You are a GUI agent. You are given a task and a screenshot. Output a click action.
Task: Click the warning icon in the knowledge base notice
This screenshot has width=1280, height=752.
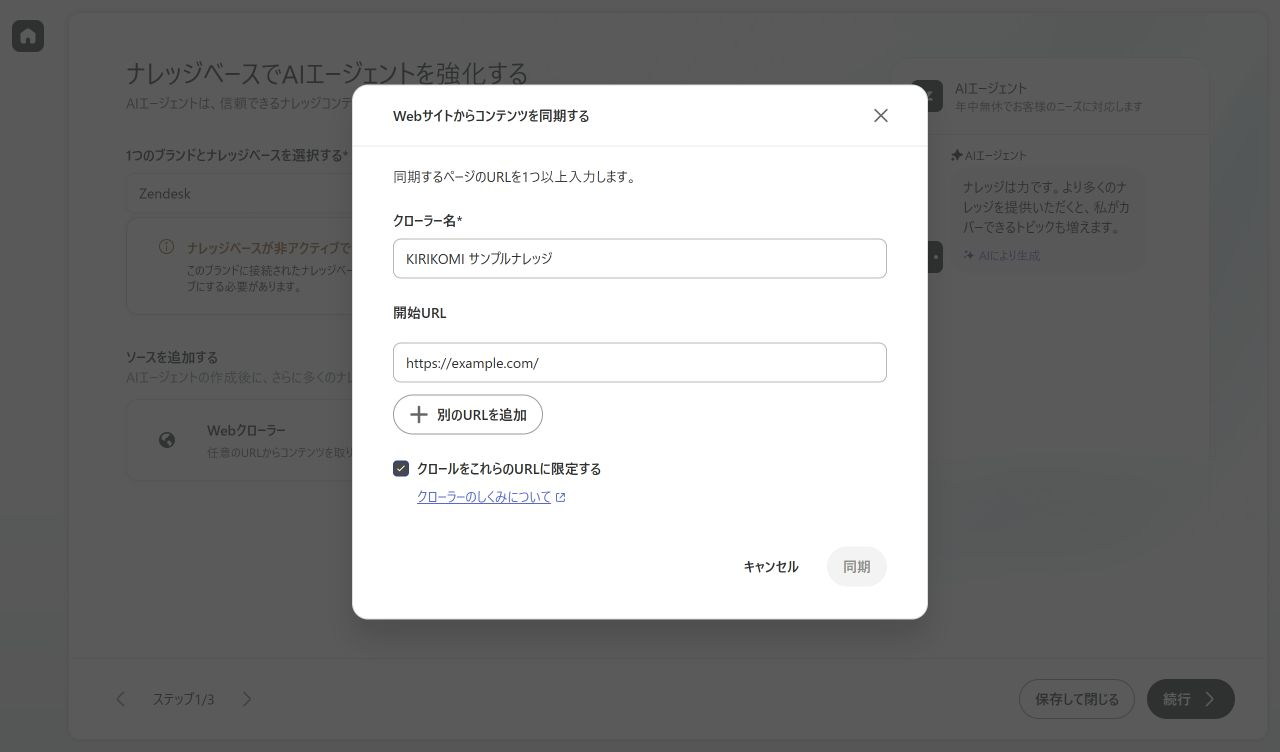tap(167, 247)
